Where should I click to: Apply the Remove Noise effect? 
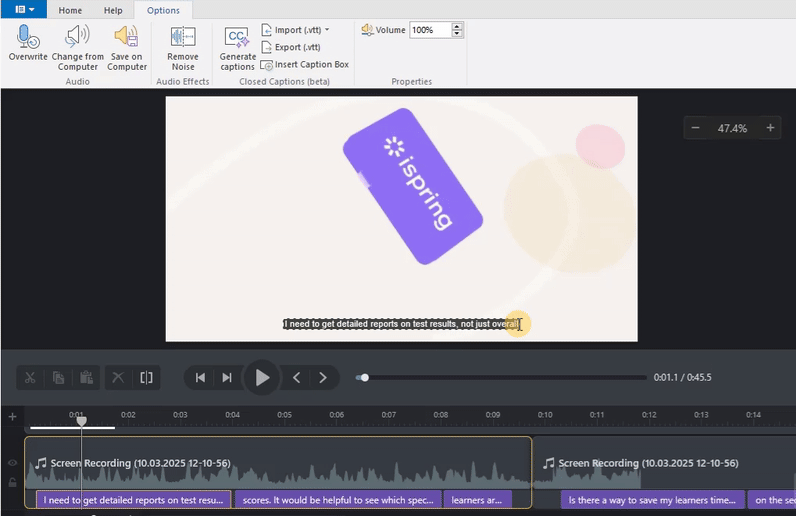[x=183, y=38]
